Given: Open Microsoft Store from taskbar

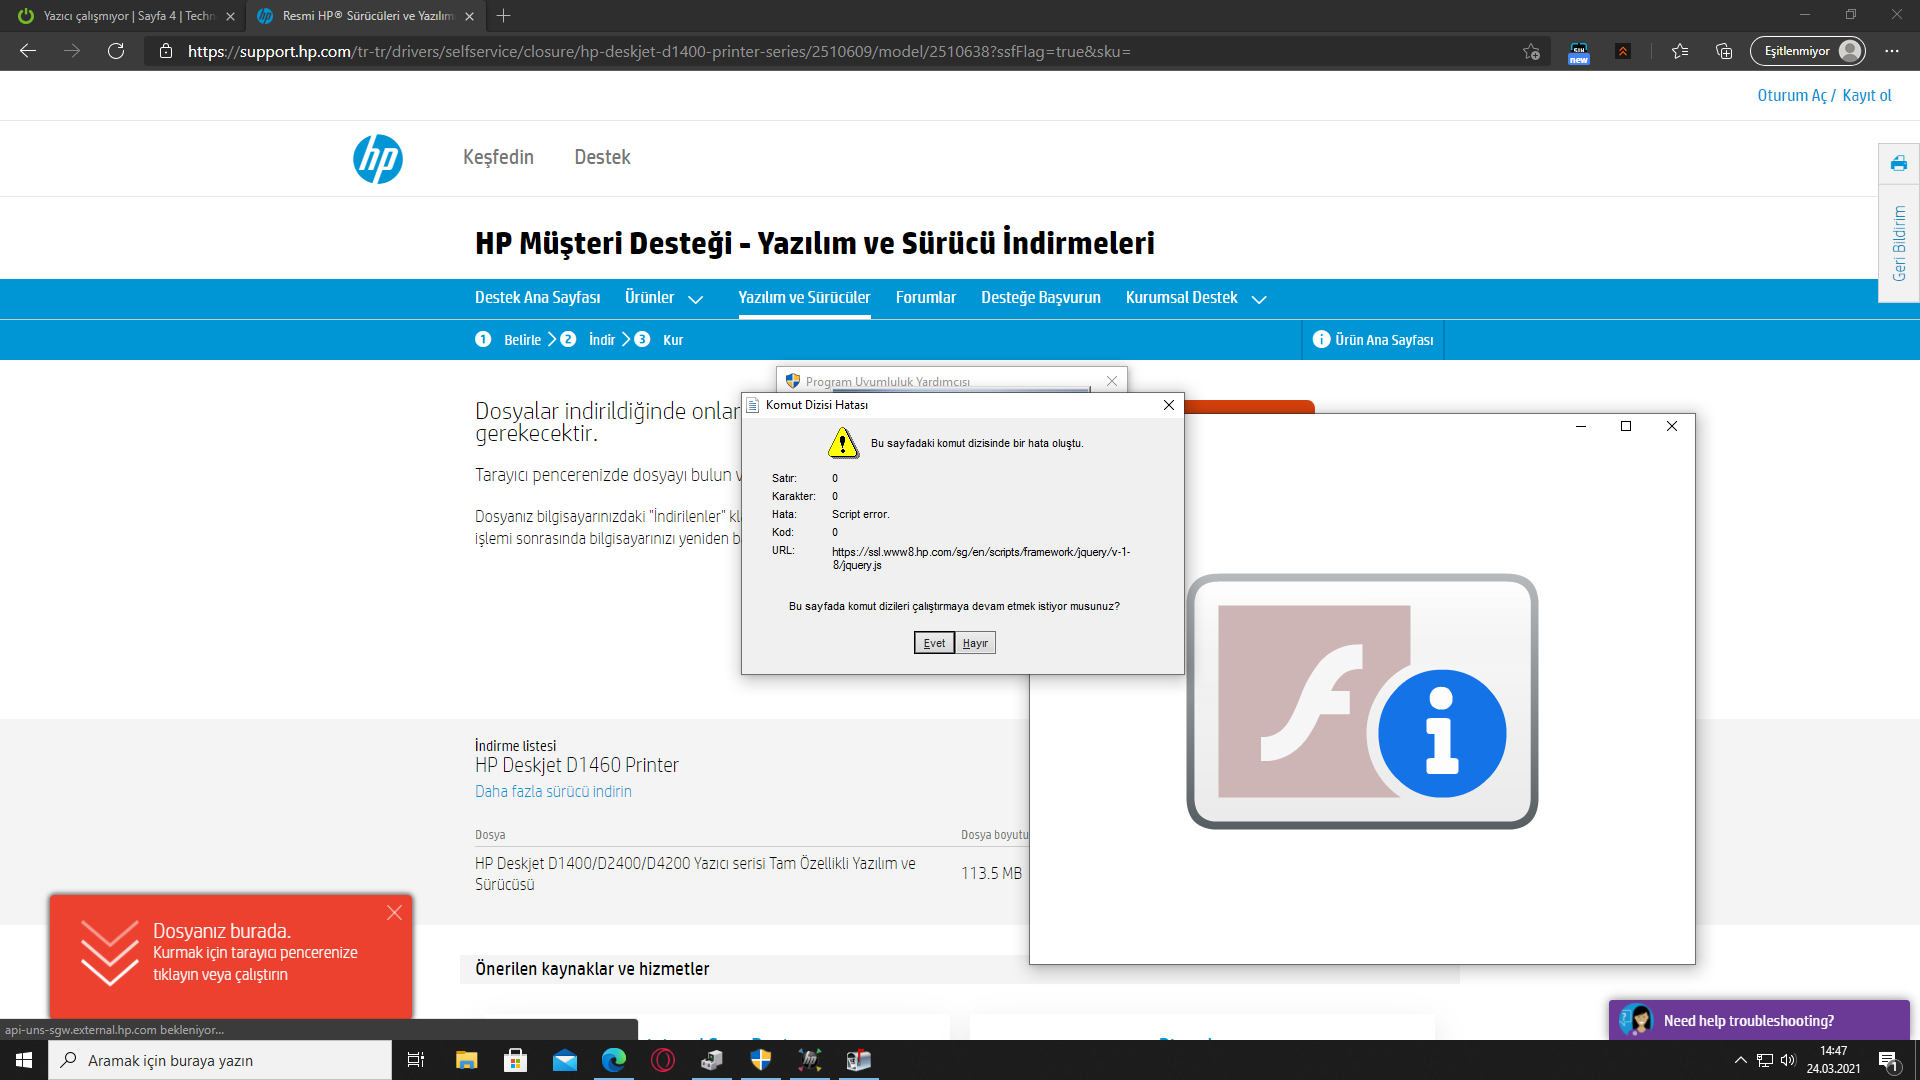Looking at the screenshot, I should (x=515, y=1060).
